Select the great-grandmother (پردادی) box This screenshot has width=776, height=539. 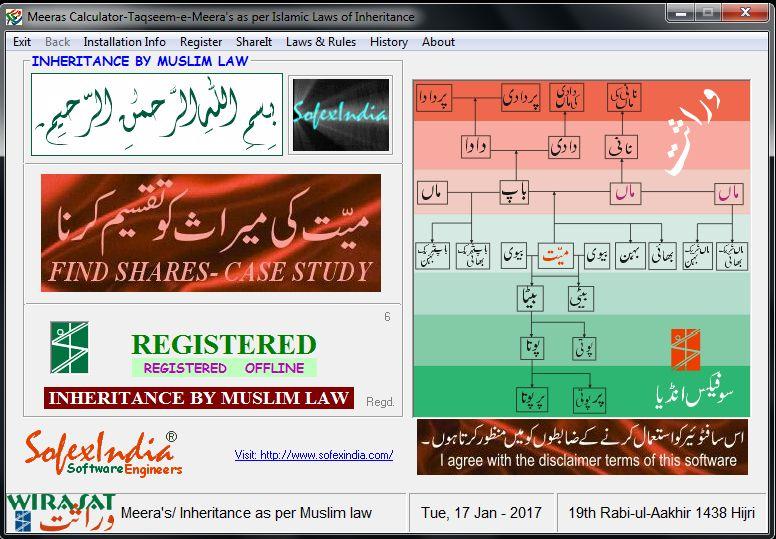pos(520,98)
